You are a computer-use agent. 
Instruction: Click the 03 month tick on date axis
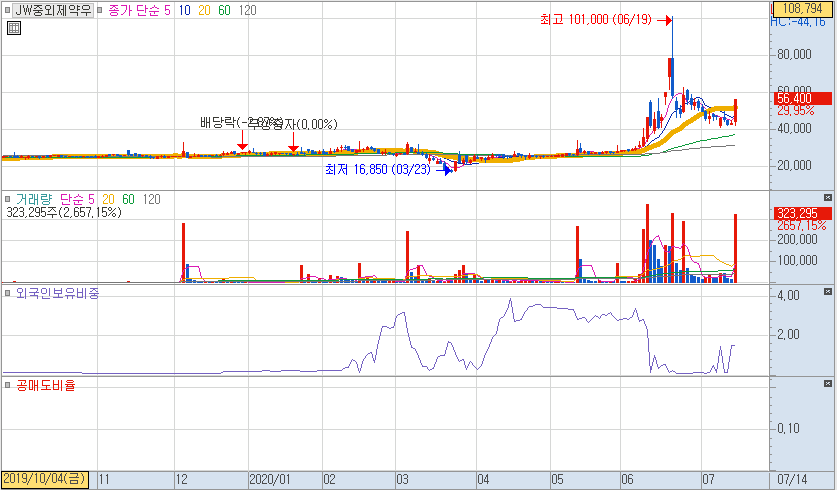[x=402, y=479]
